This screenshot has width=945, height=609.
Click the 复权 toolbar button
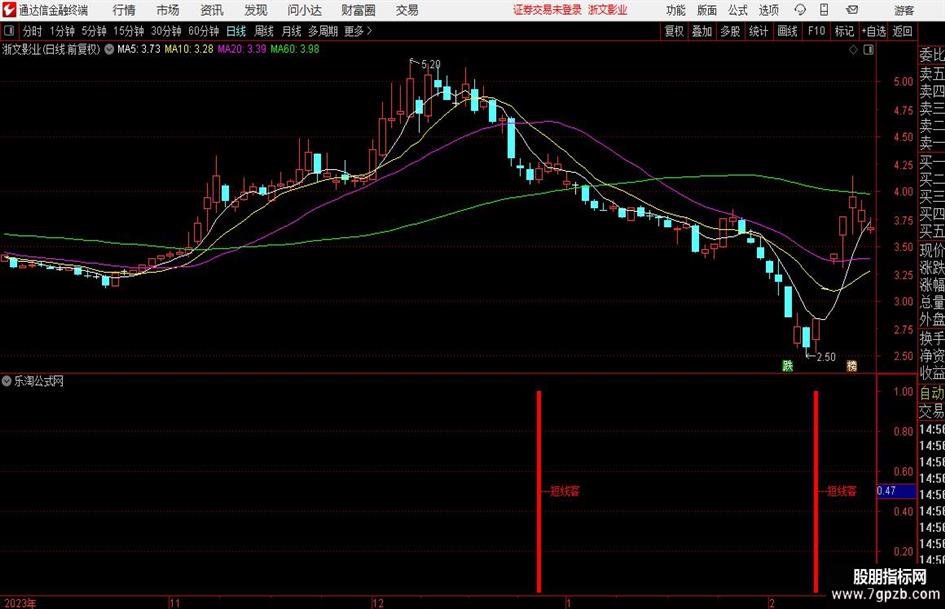[674, 31]
